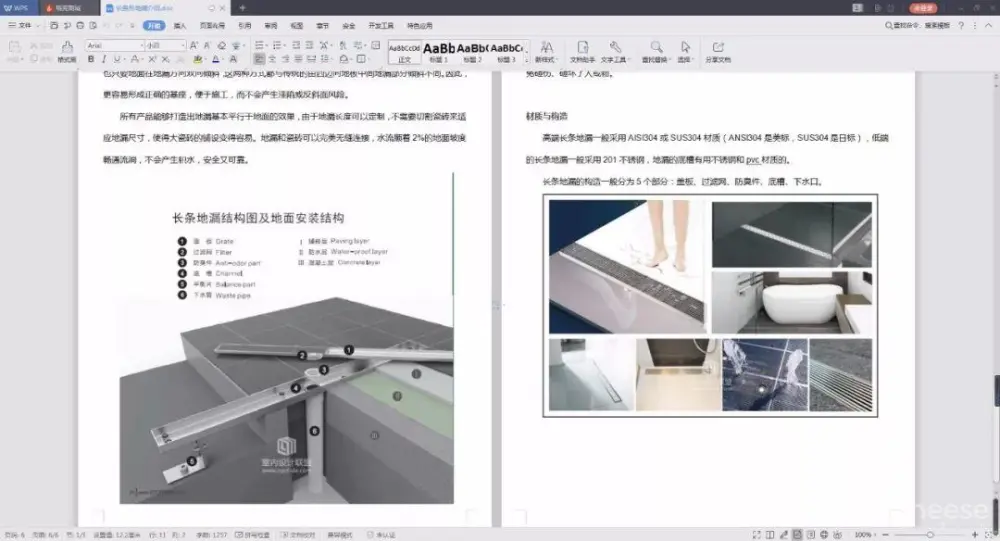Apply the 标题 1 heading style
The width and height of the screenshot is (1000, 541).
439,52
